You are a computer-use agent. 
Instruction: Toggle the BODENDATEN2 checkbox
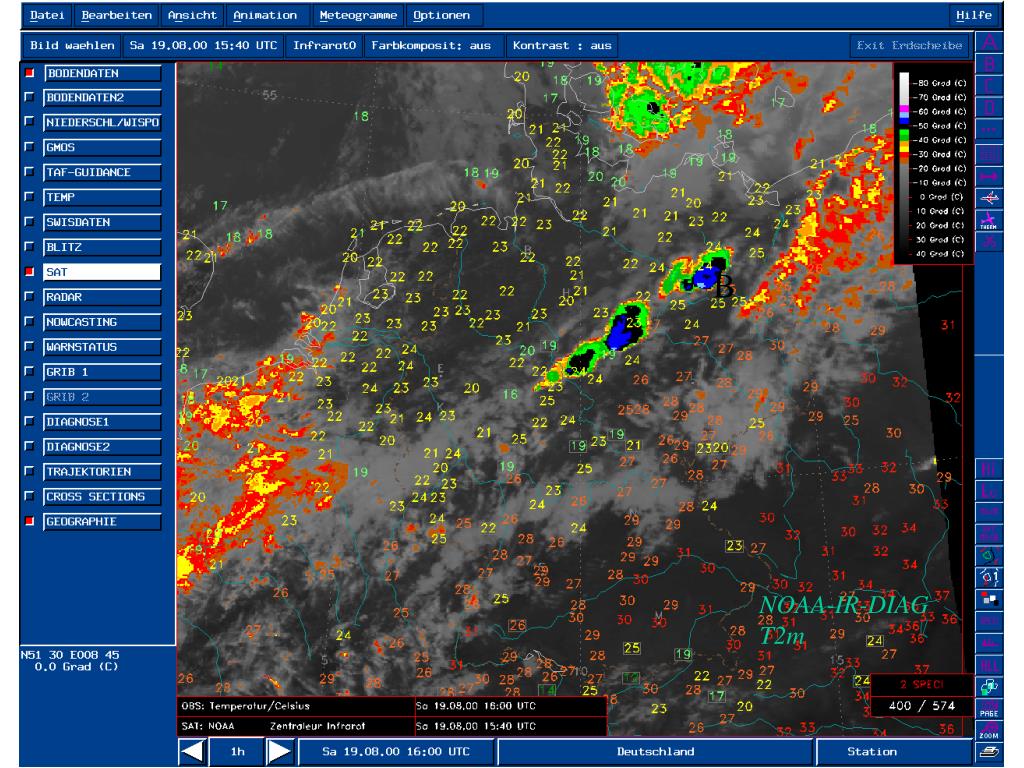(x=29, y=97)
